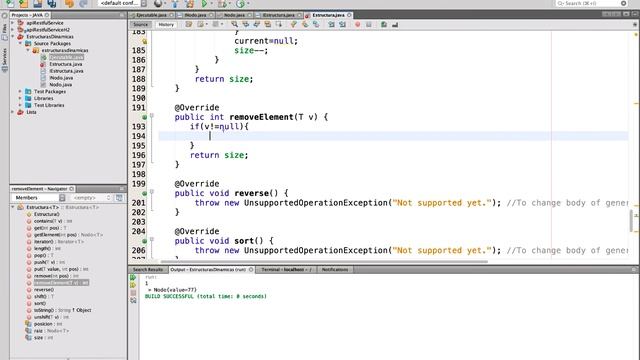Viewport: 640px width, 360px height.
Task: Click the Find Selection magnifier icon in editor toolbar
Action: [234, 24]
